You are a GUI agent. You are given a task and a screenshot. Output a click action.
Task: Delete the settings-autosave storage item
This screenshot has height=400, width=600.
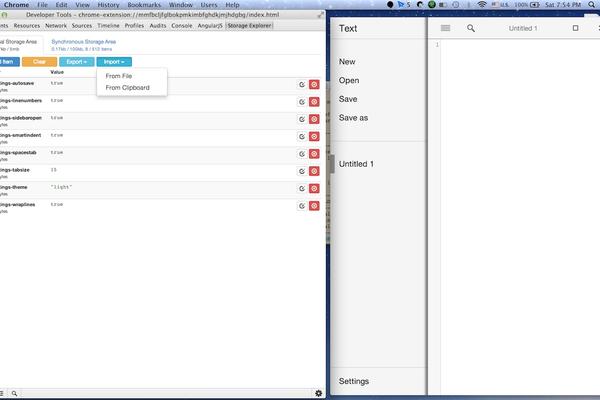click(x=314, y=85)
